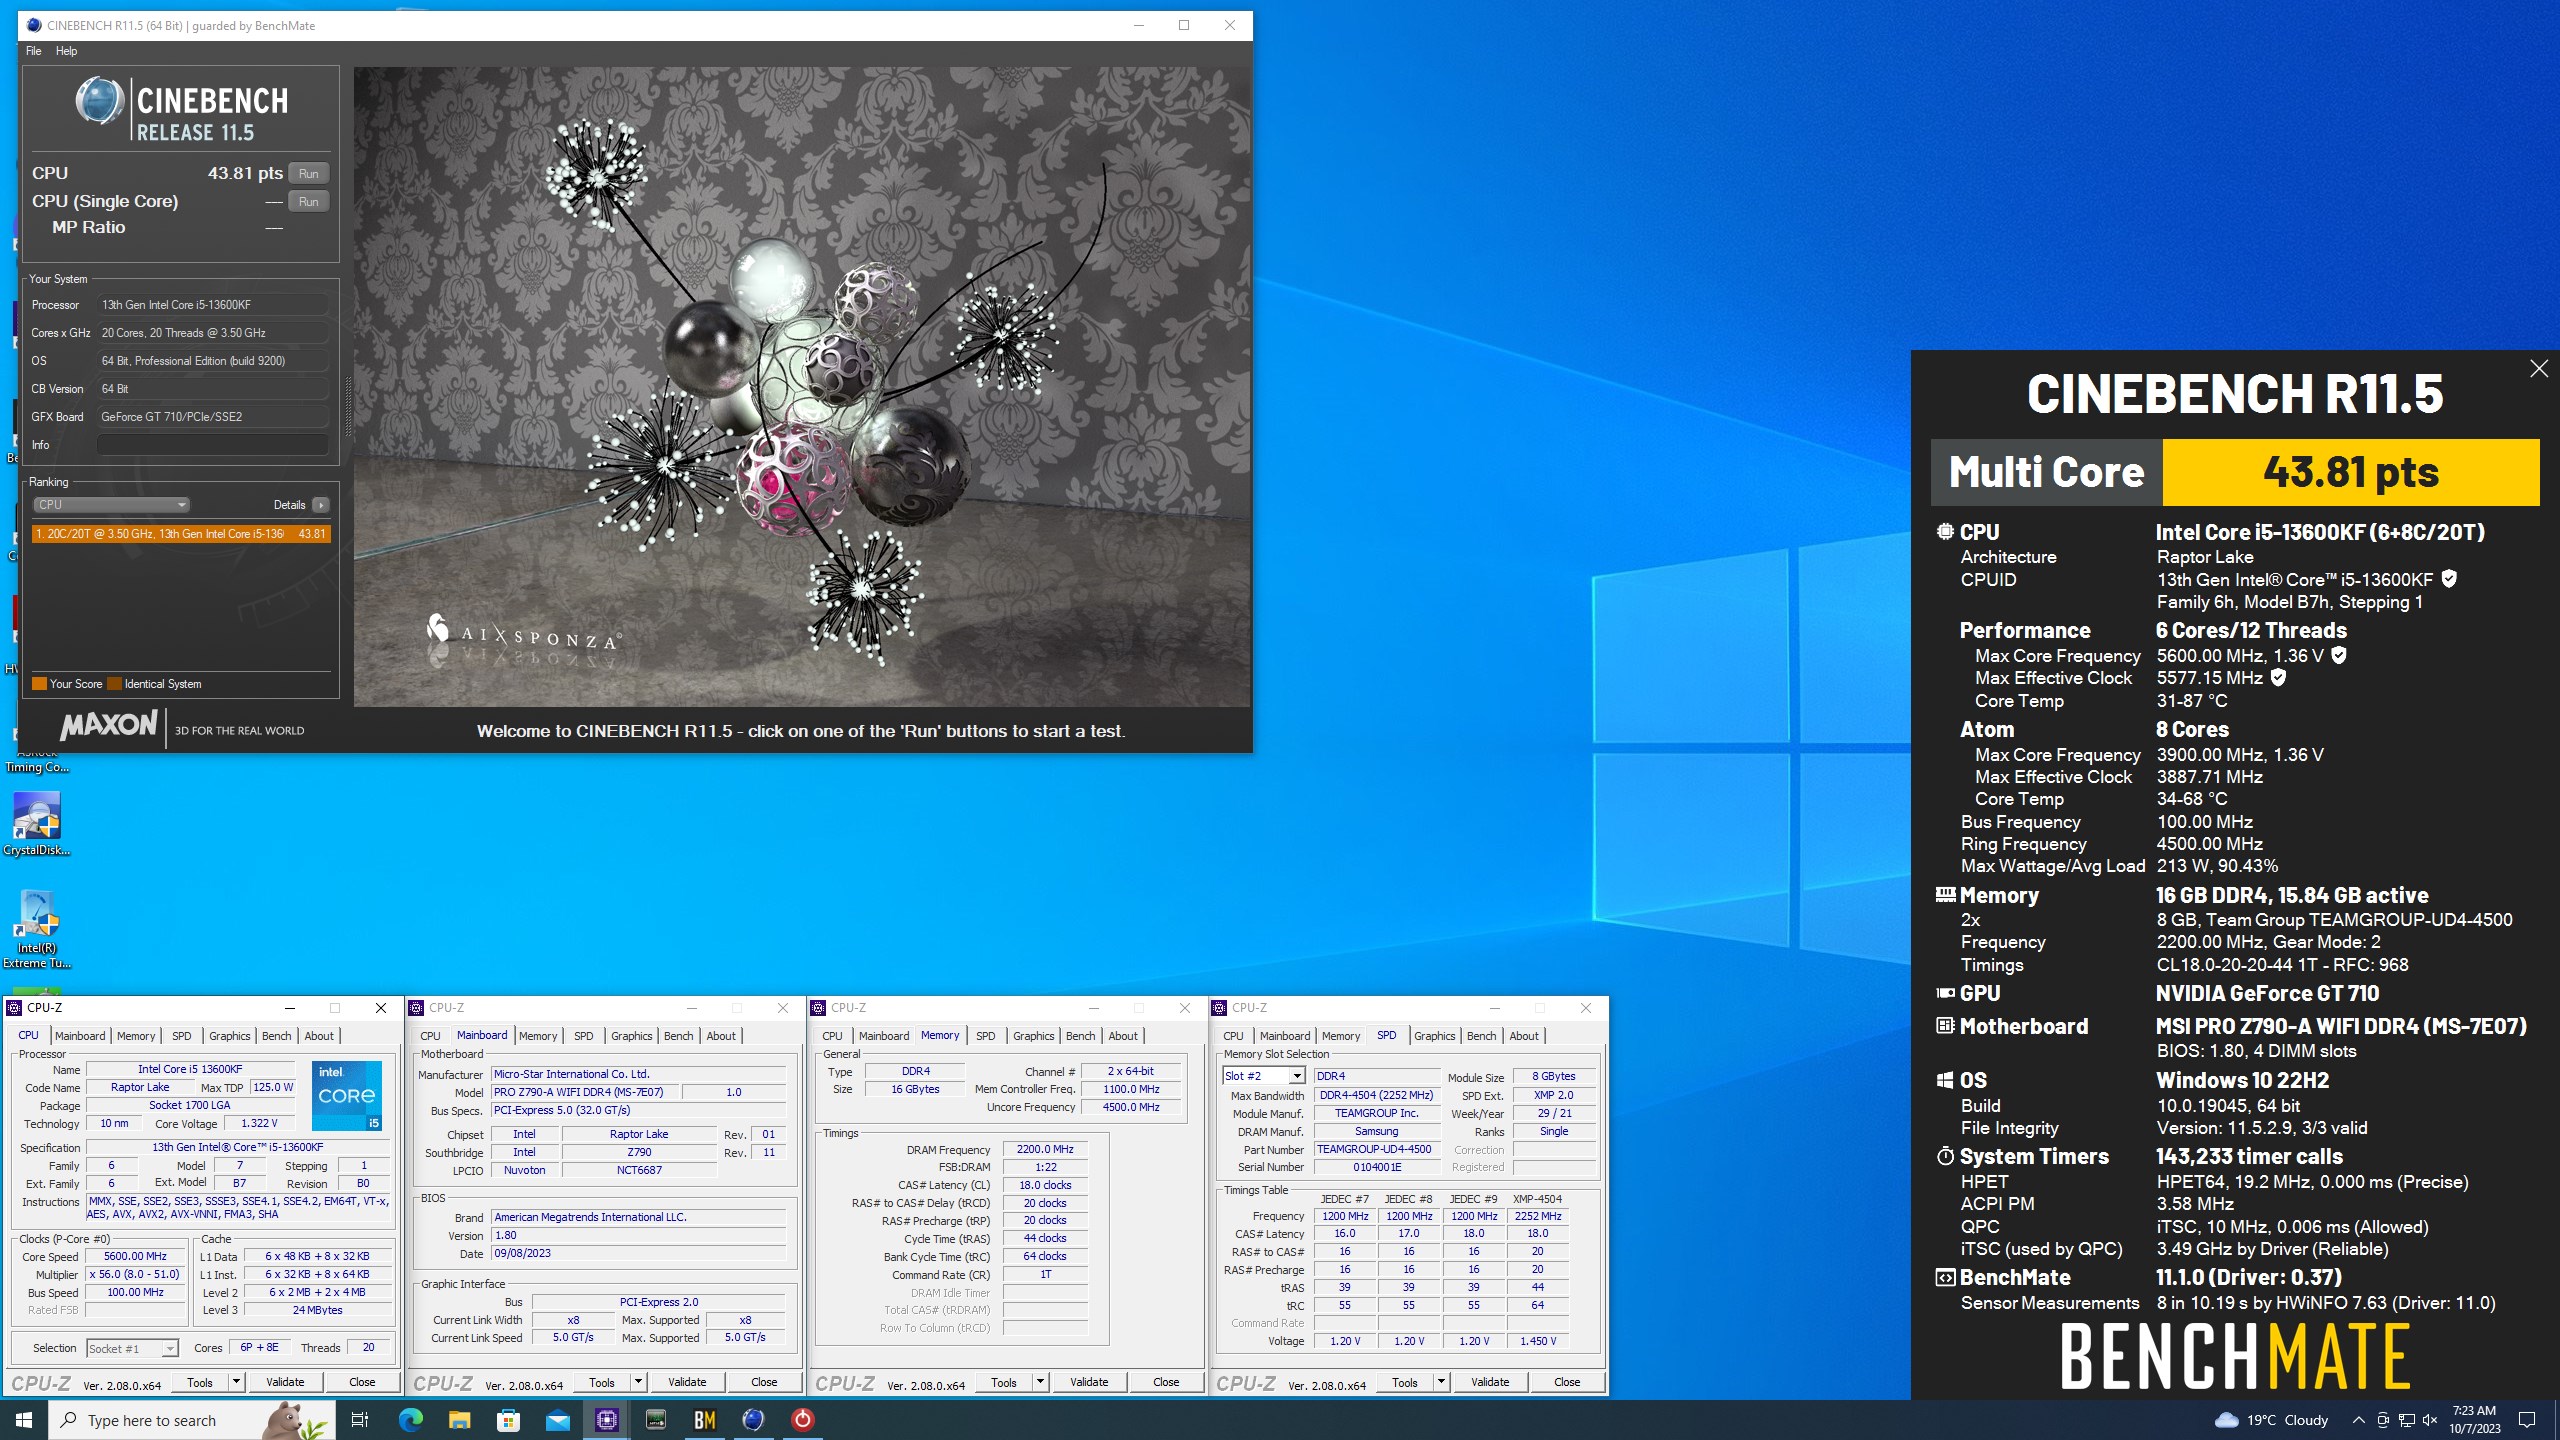Click Validate in the CPU-Z SPD window

point(1490,1382)
